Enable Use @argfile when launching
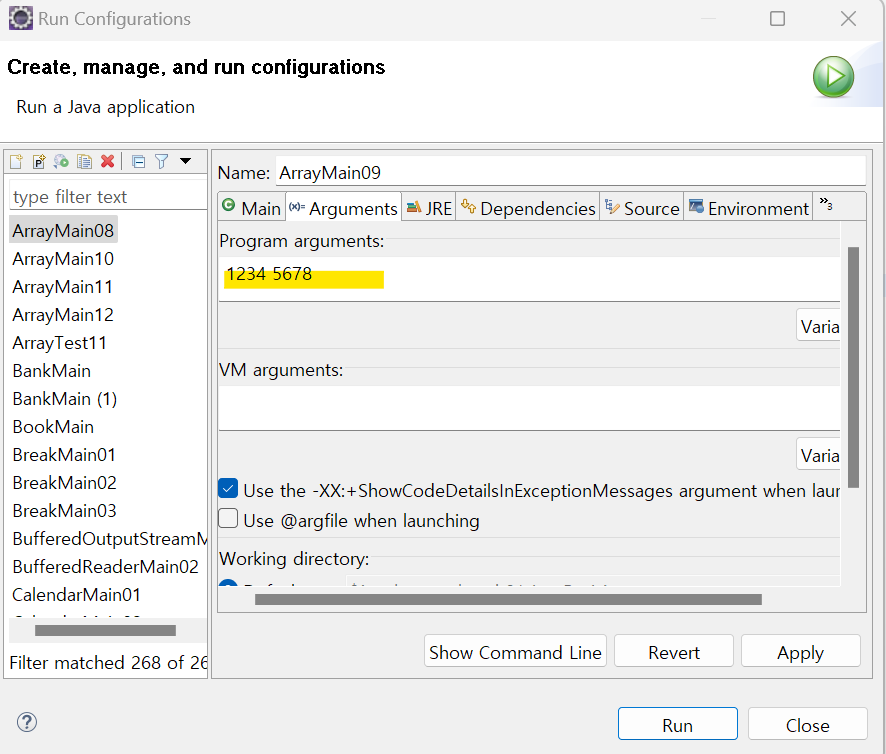Image resolution: width=886 pixels, height=754 pixels. click(228, 518)
